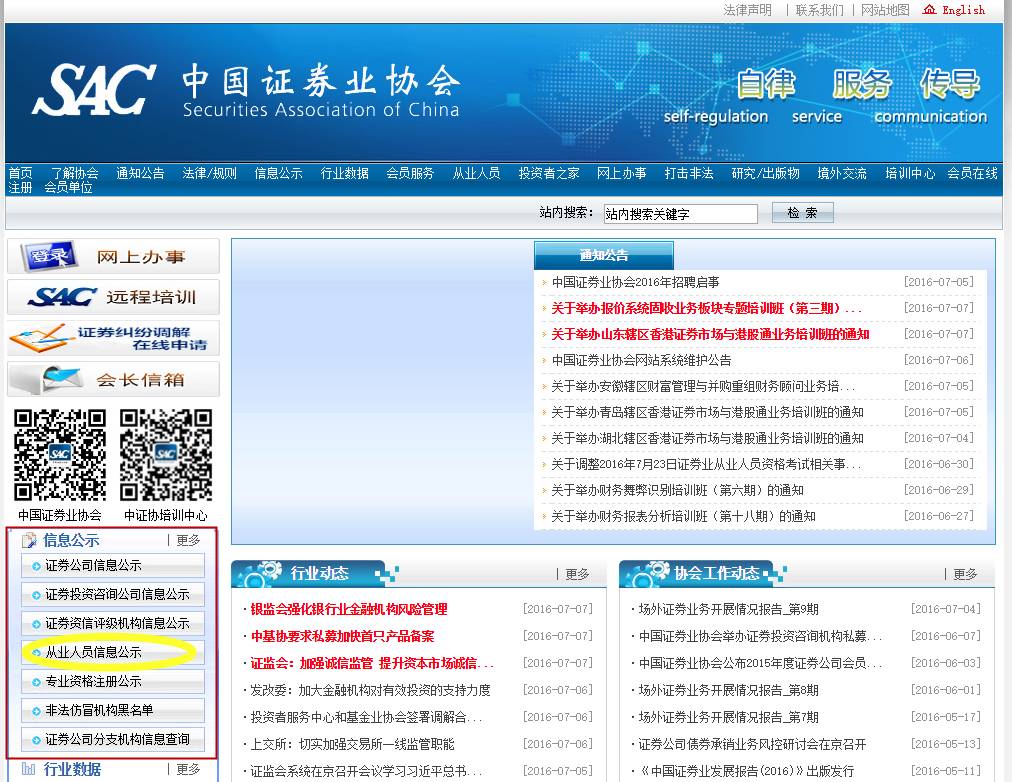Open 行业数据 navigation item

(x=345, y=173)
